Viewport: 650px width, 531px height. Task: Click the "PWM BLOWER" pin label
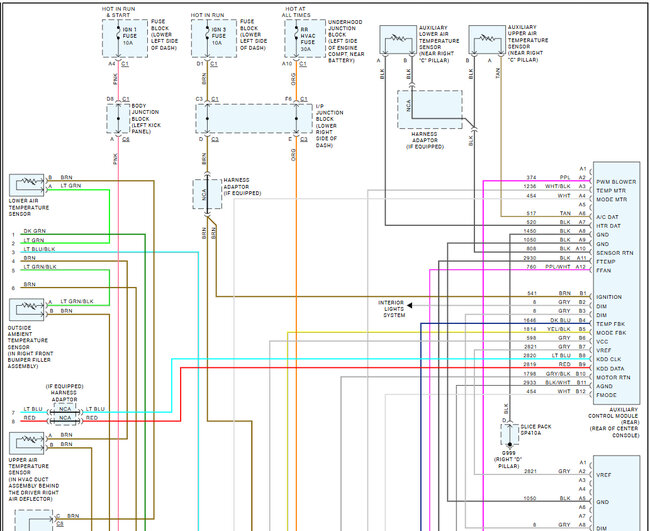point(616,182)
